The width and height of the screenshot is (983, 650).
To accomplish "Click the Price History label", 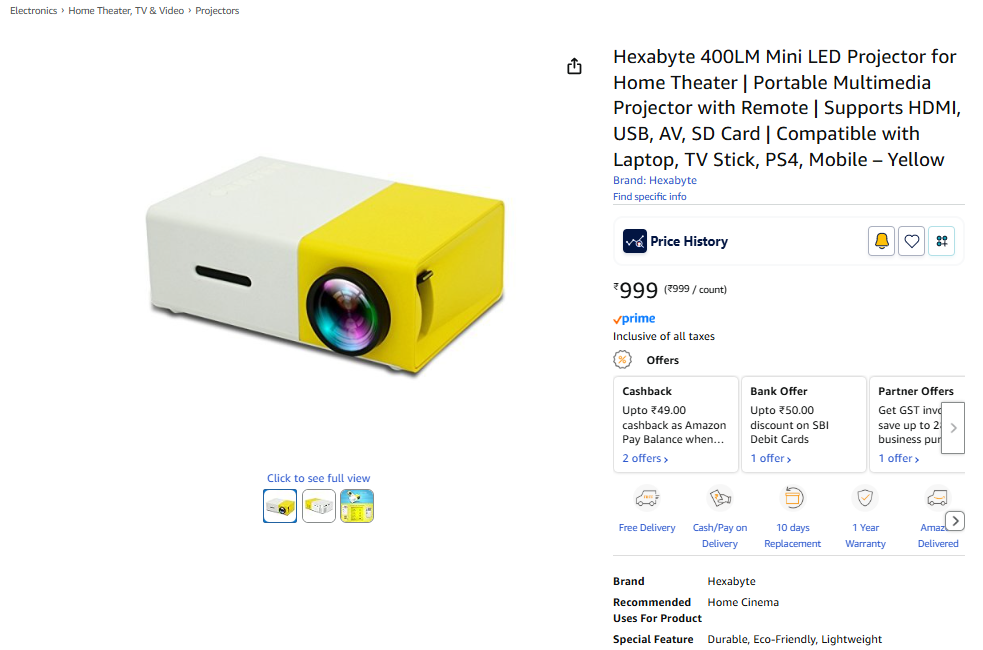I will tap(689, 241).
